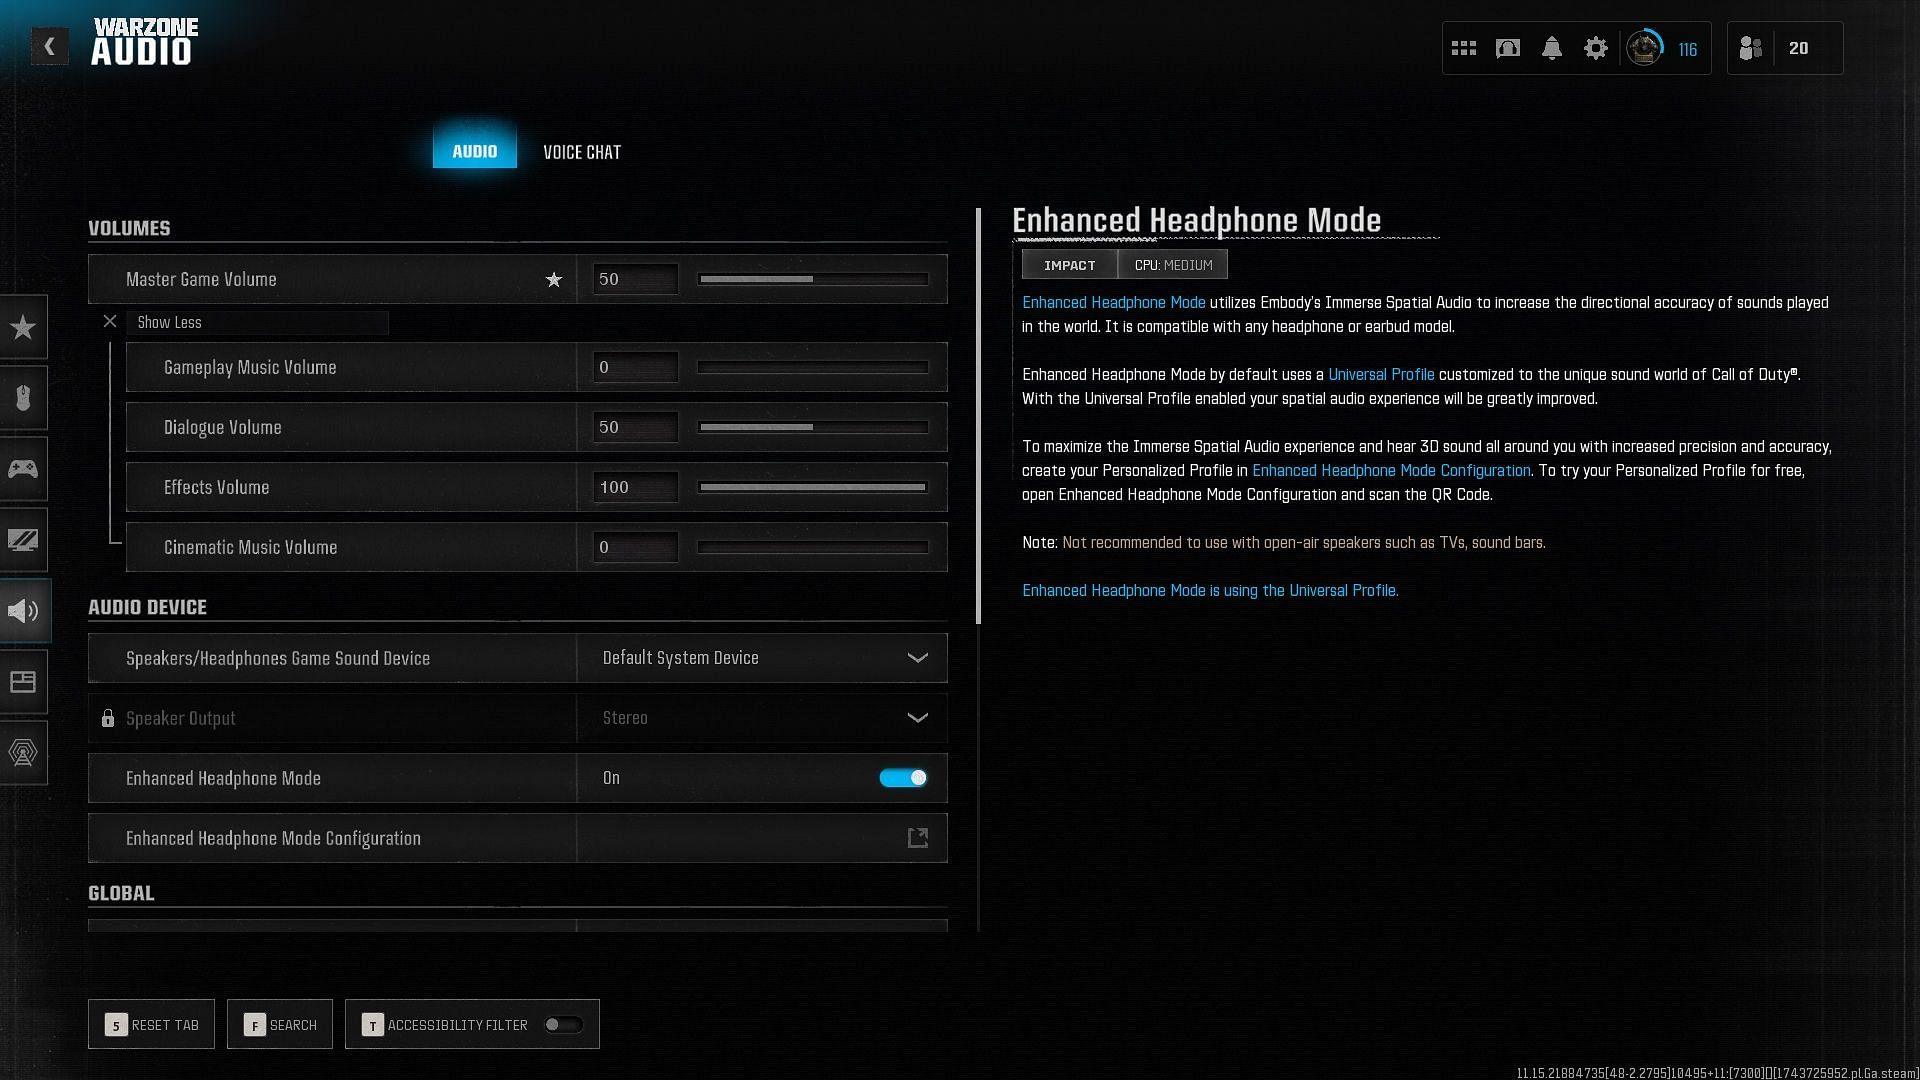Open Enhanced Headphone Mode Configuration link in description

pos(1391,470)
